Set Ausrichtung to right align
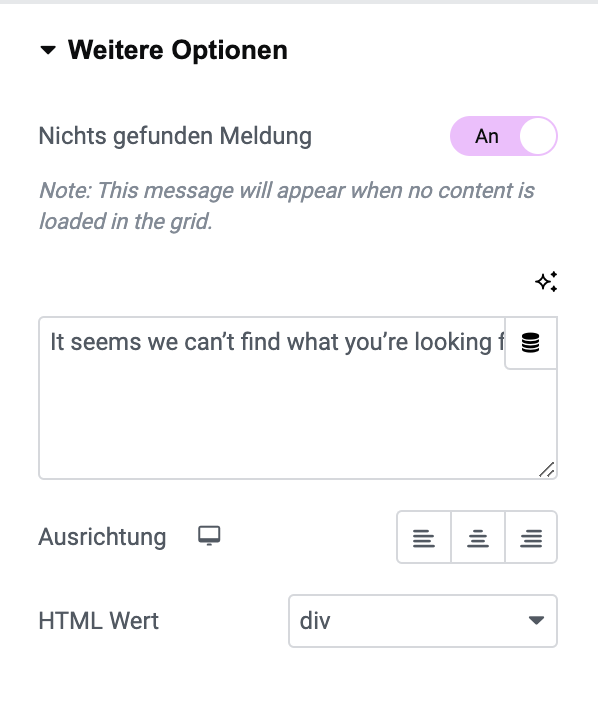The width and height of the screenshot is (598, 722). pyautogui.click(x=531, y=537)
